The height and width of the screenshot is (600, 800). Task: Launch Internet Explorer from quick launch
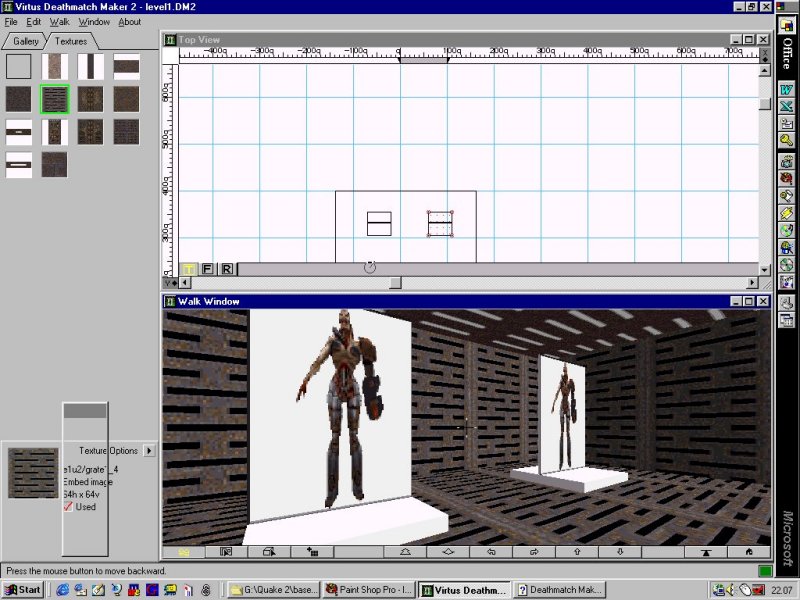tap(63, 590)
